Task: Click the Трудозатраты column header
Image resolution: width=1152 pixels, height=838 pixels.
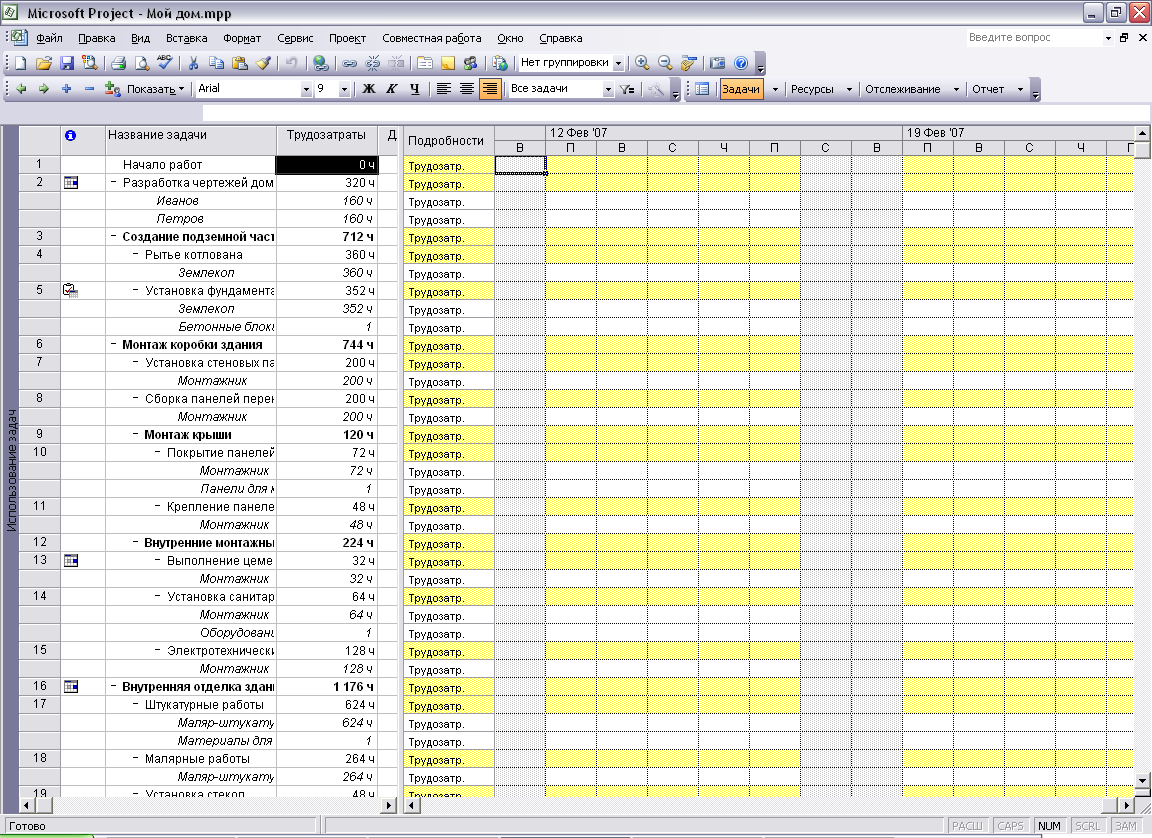Action: (327, 140)
